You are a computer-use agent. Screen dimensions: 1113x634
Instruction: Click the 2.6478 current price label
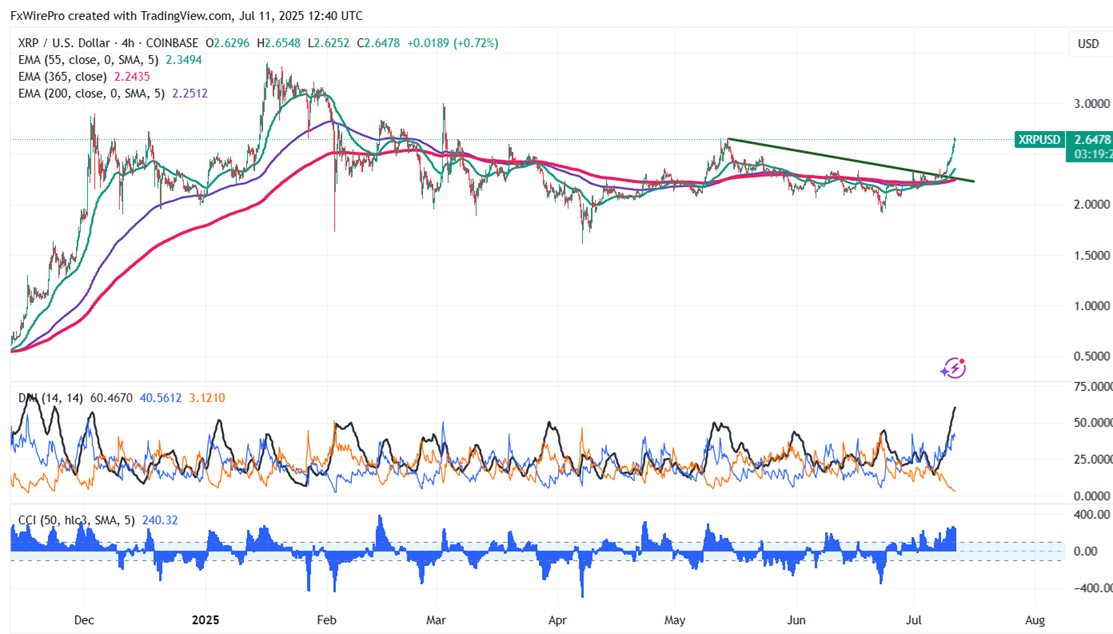[1088, 140]
